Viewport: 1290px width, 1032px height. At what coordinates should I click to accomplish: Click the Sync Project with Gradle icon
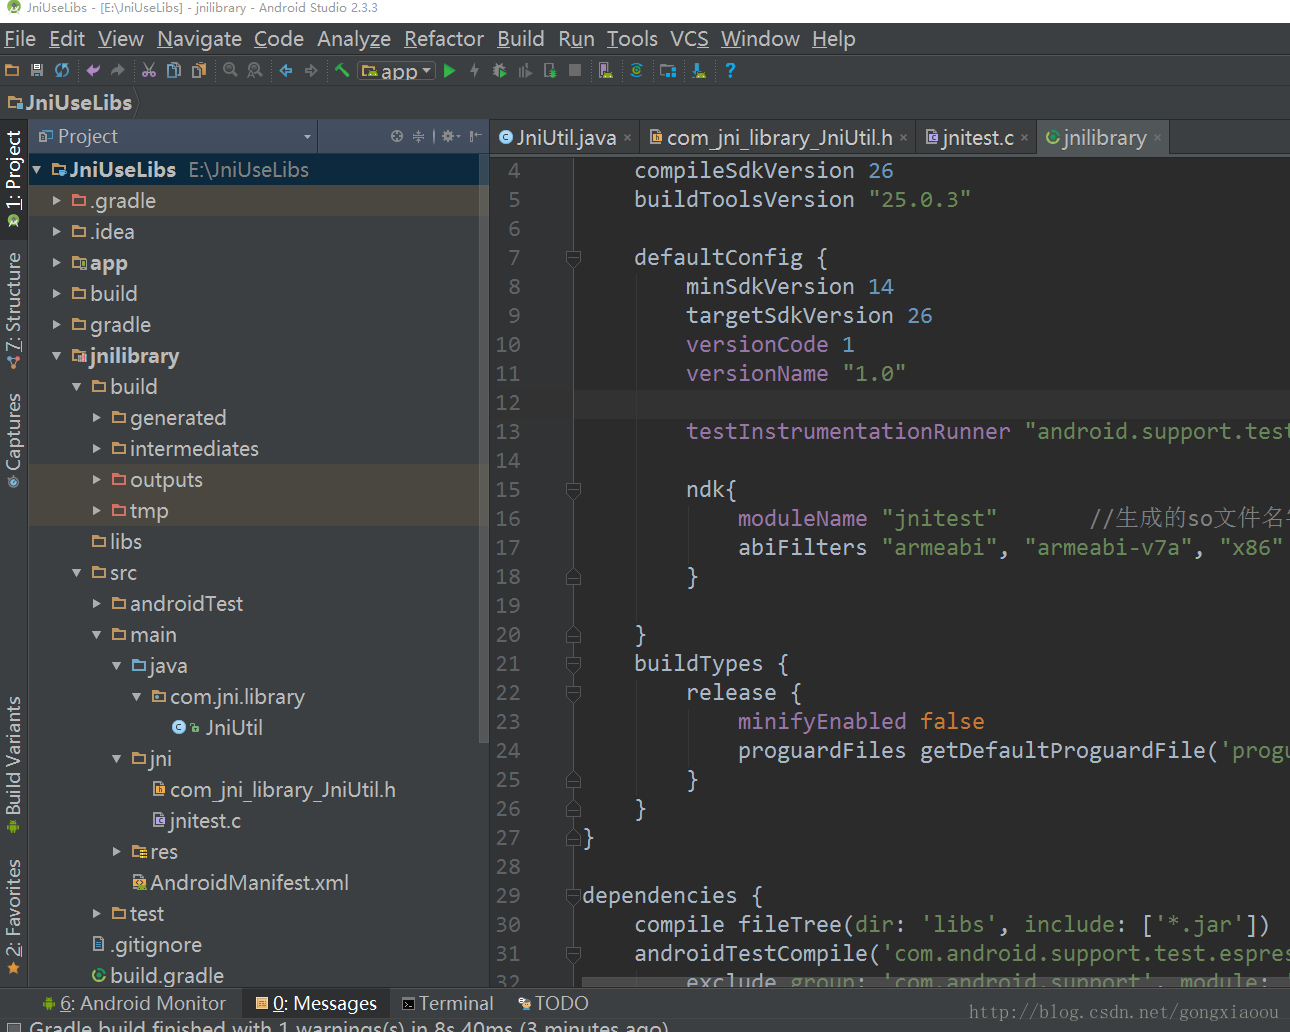636,70
